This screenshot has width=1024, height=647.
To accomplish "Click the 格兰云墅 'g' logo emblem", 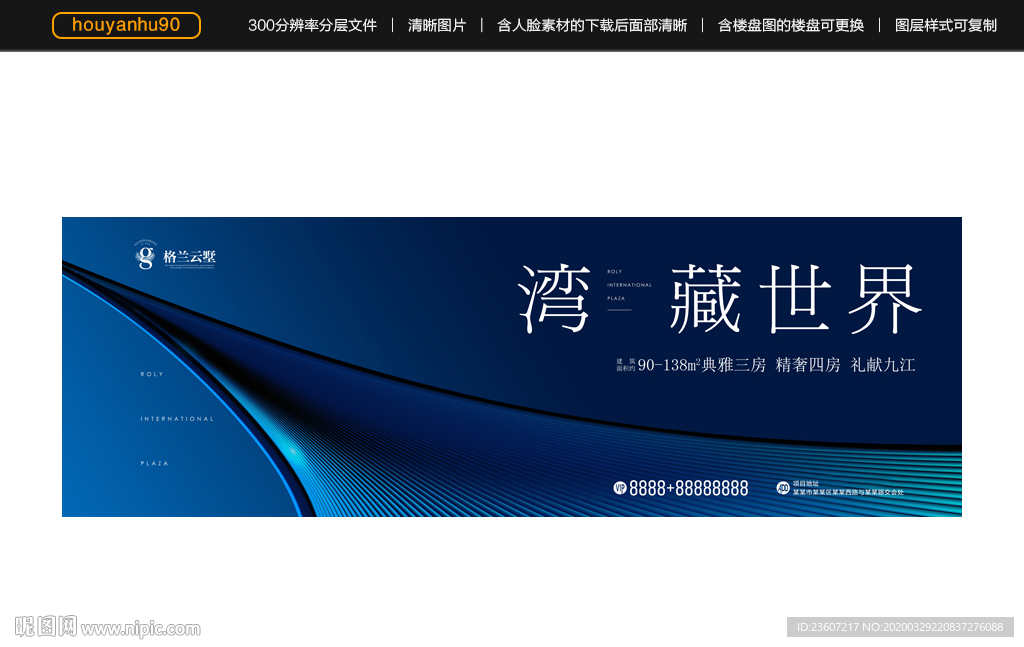I will click(x=146, y=256).
